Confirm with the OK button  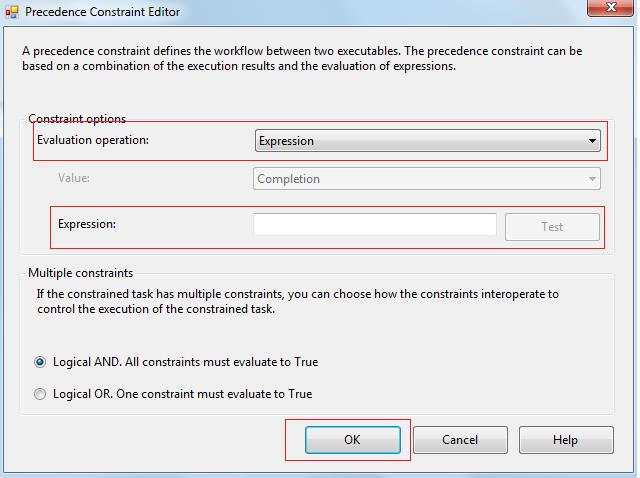point(352,440)
